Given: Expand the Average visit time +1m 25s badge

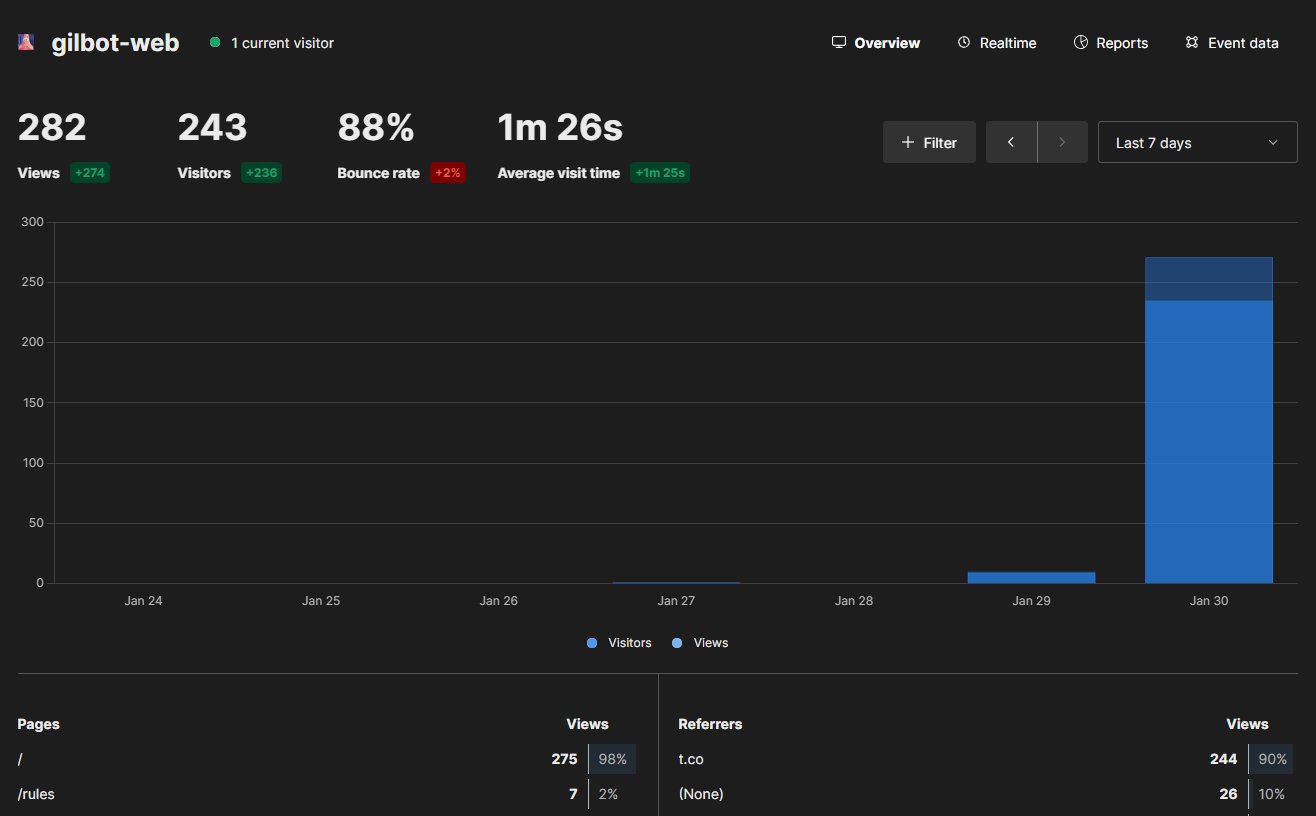Looking at the screenshot, I should click(659, 172).
